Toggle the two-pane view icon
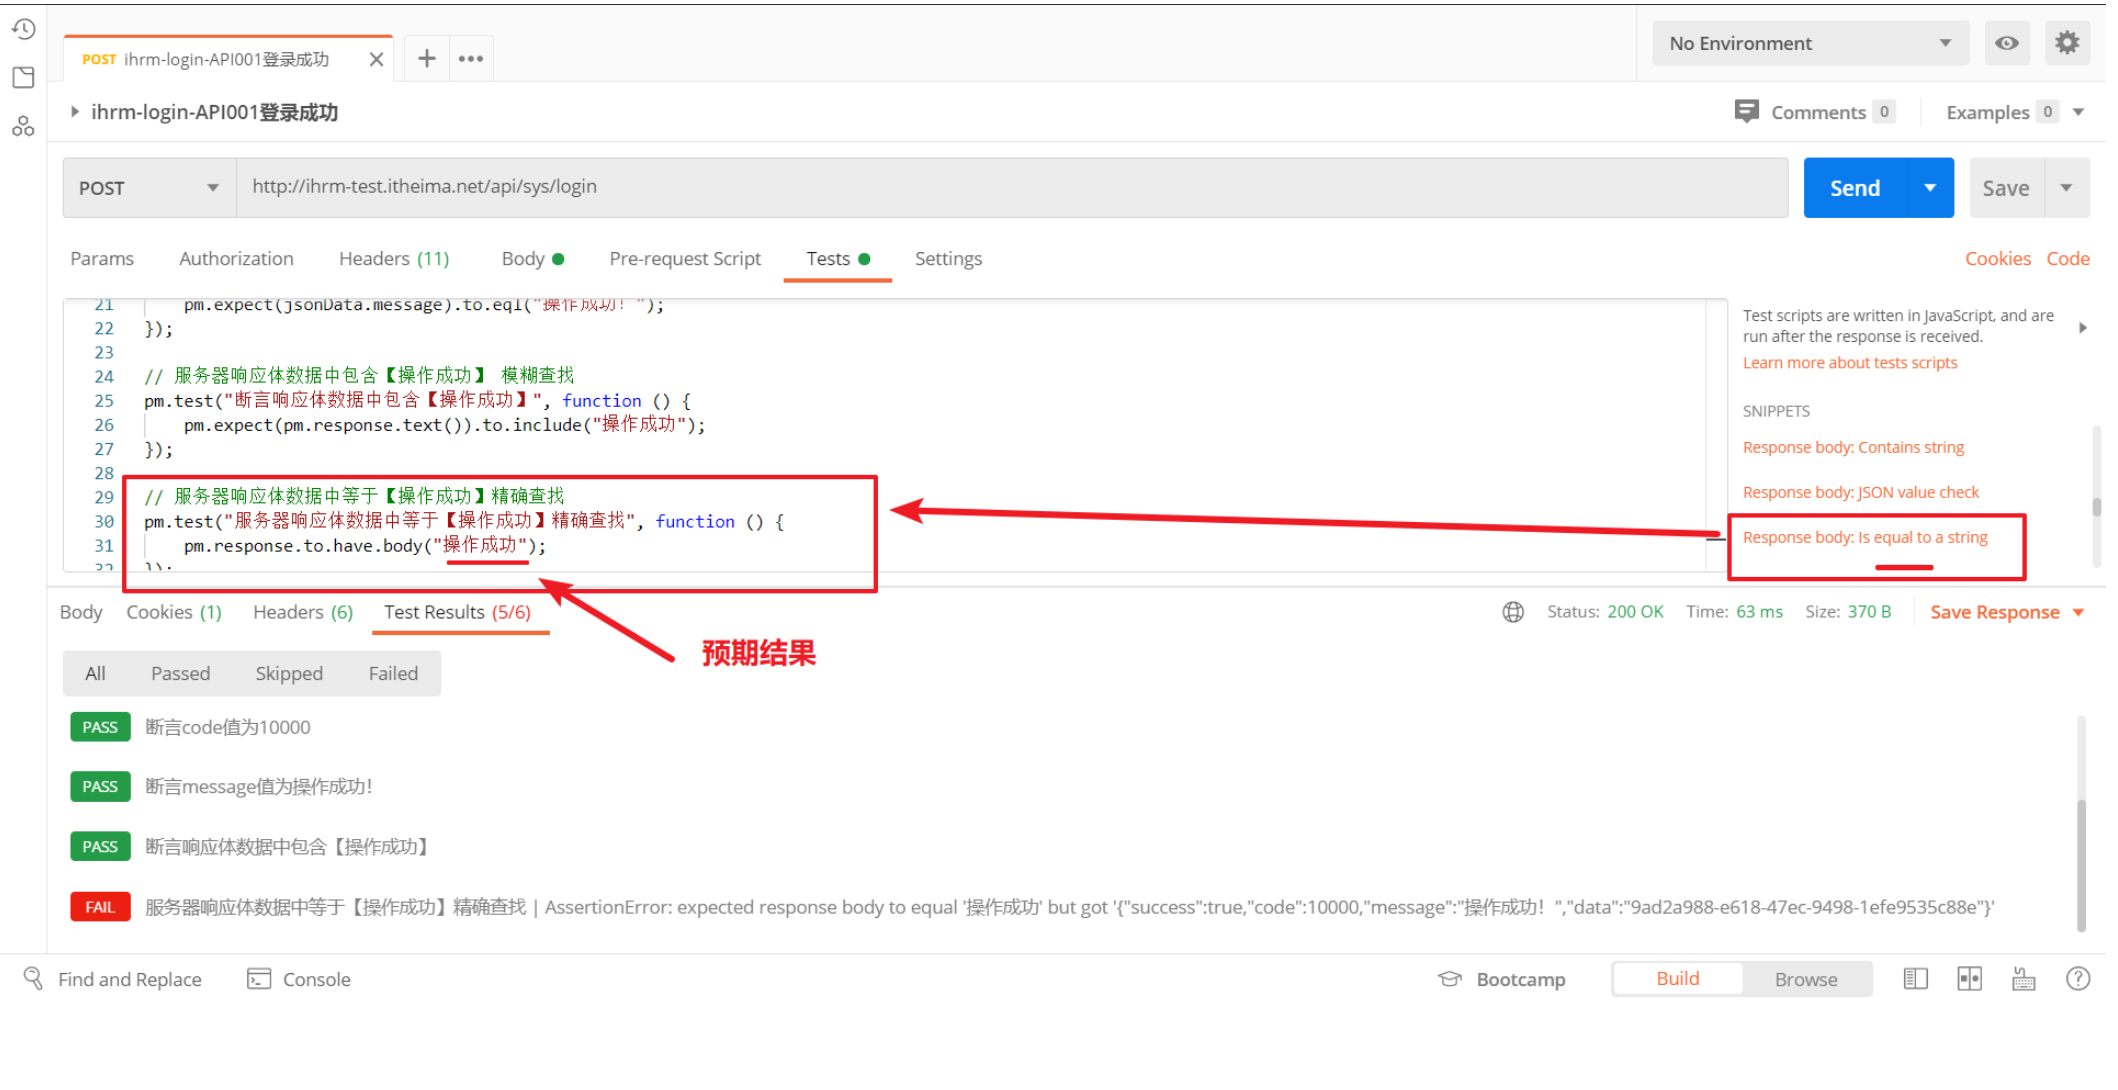 (x=1969, y=979)
